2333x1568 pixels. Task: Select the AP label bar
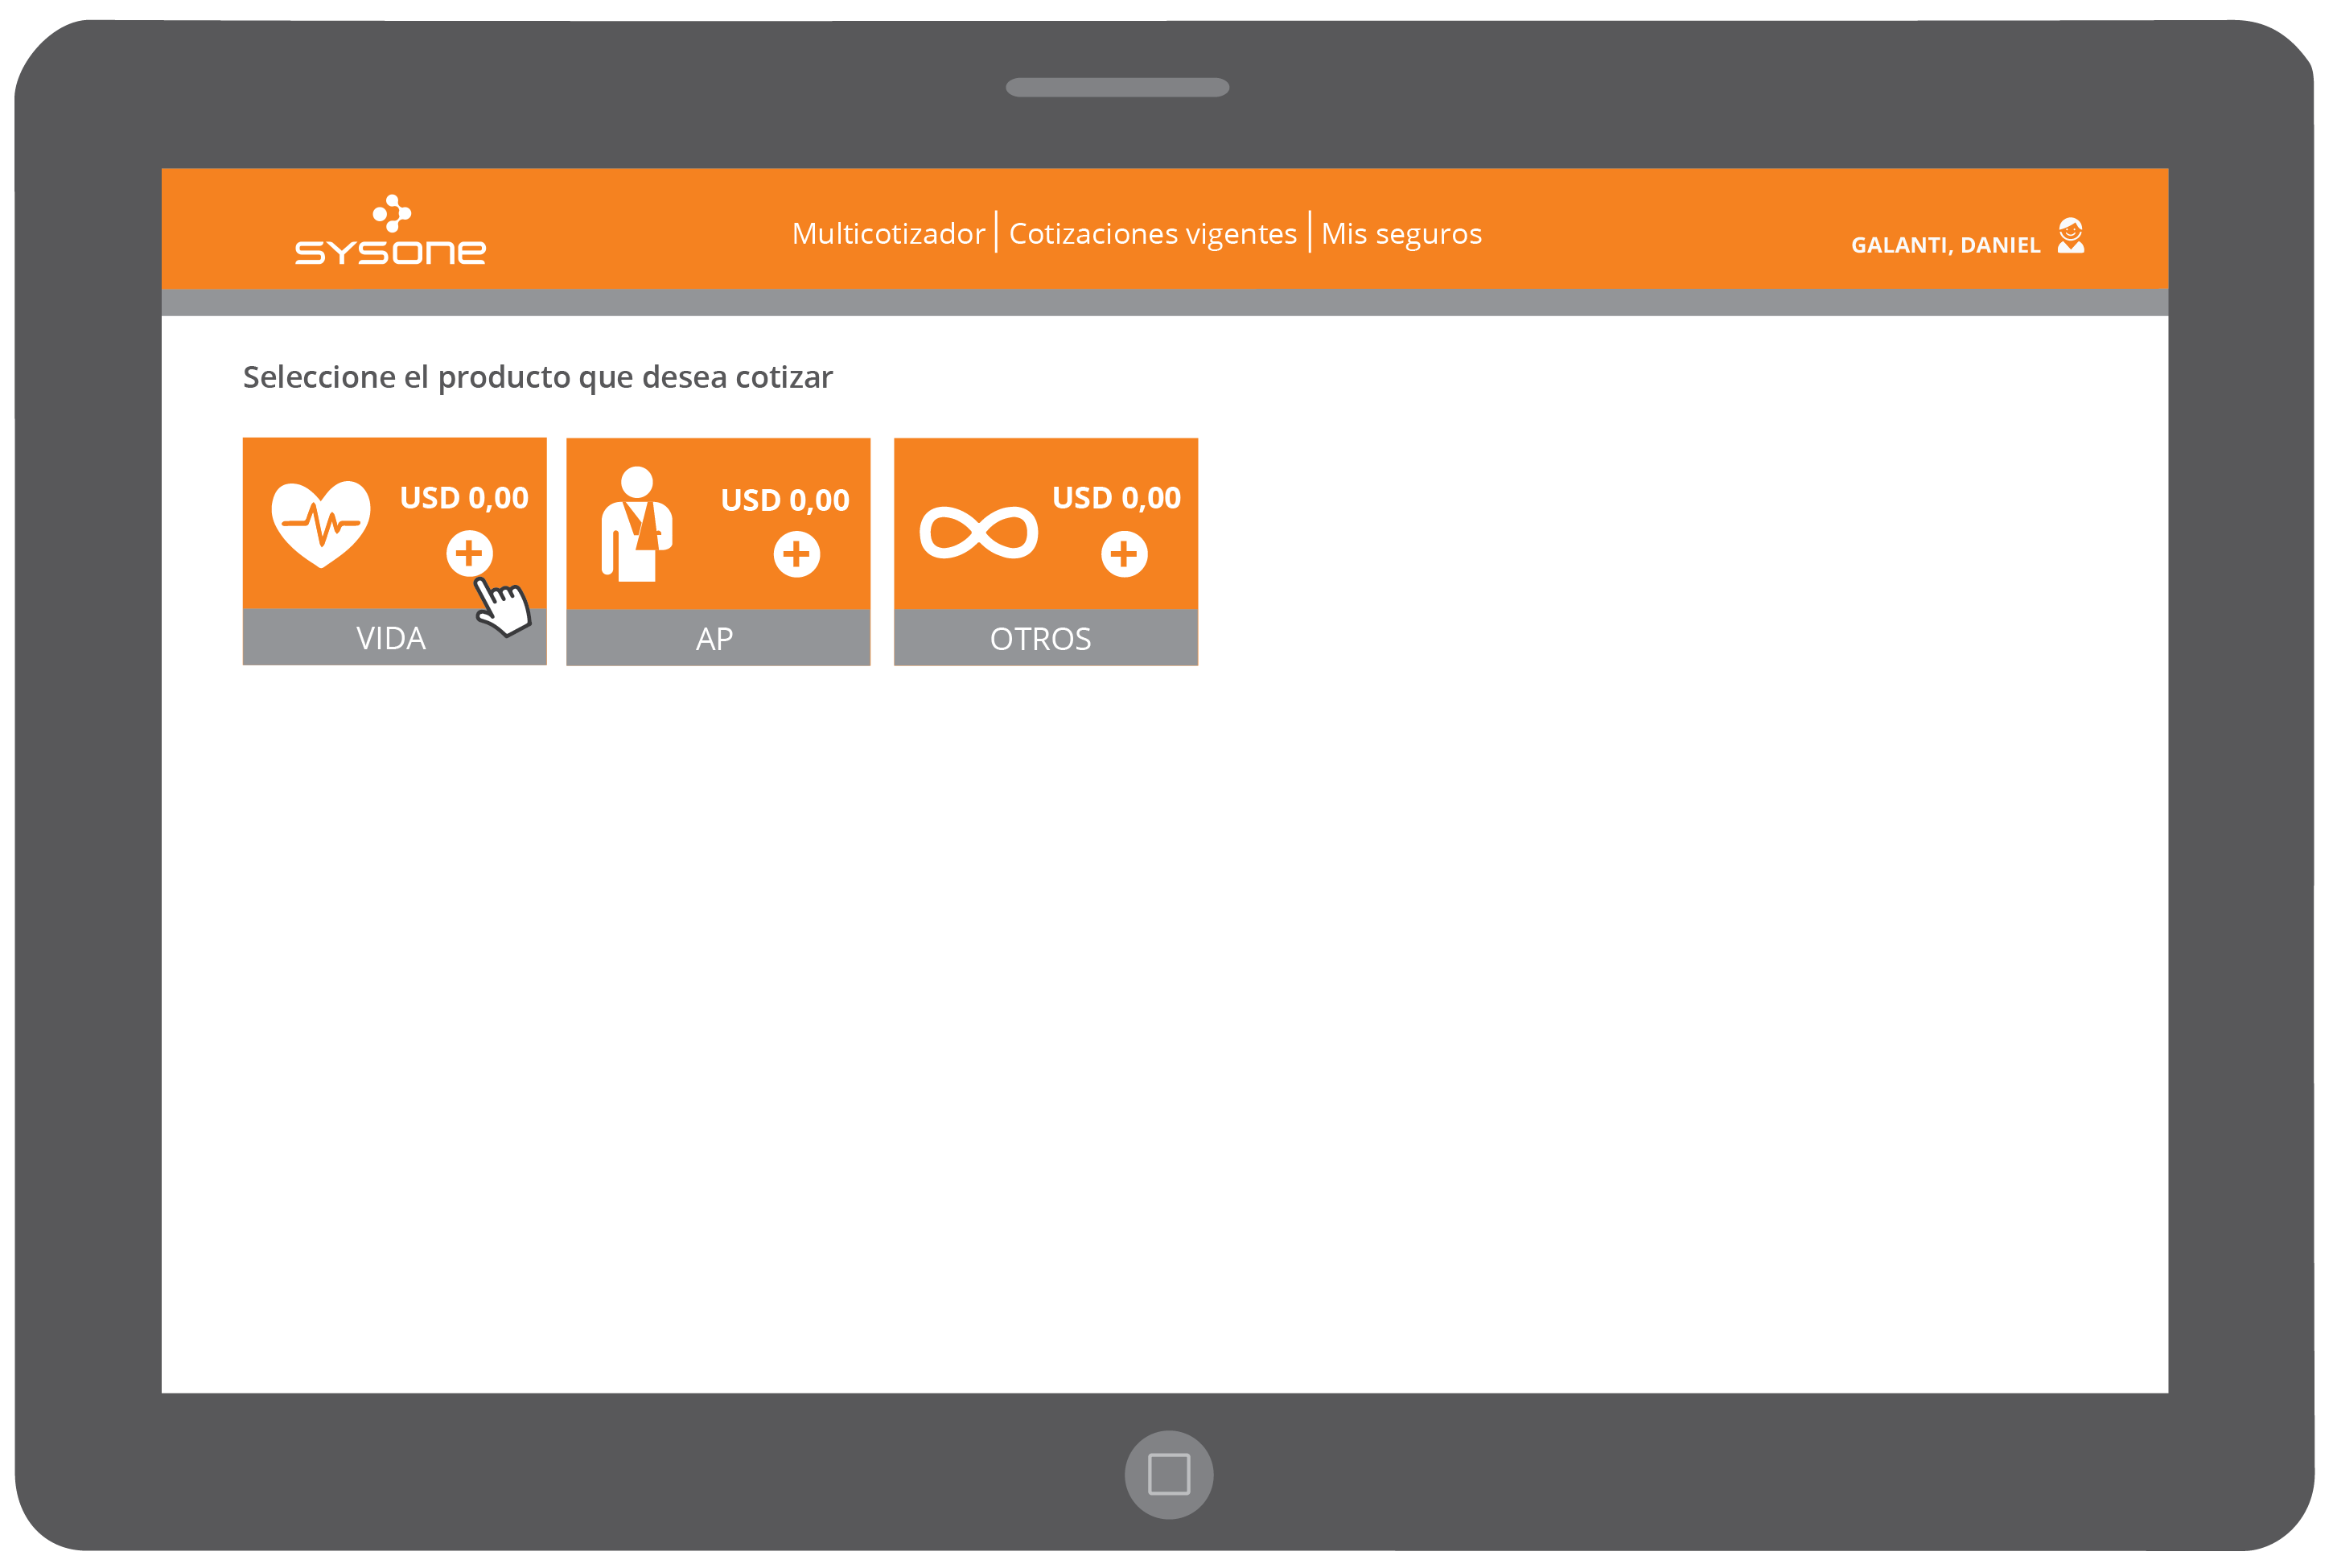coord(716,639)
